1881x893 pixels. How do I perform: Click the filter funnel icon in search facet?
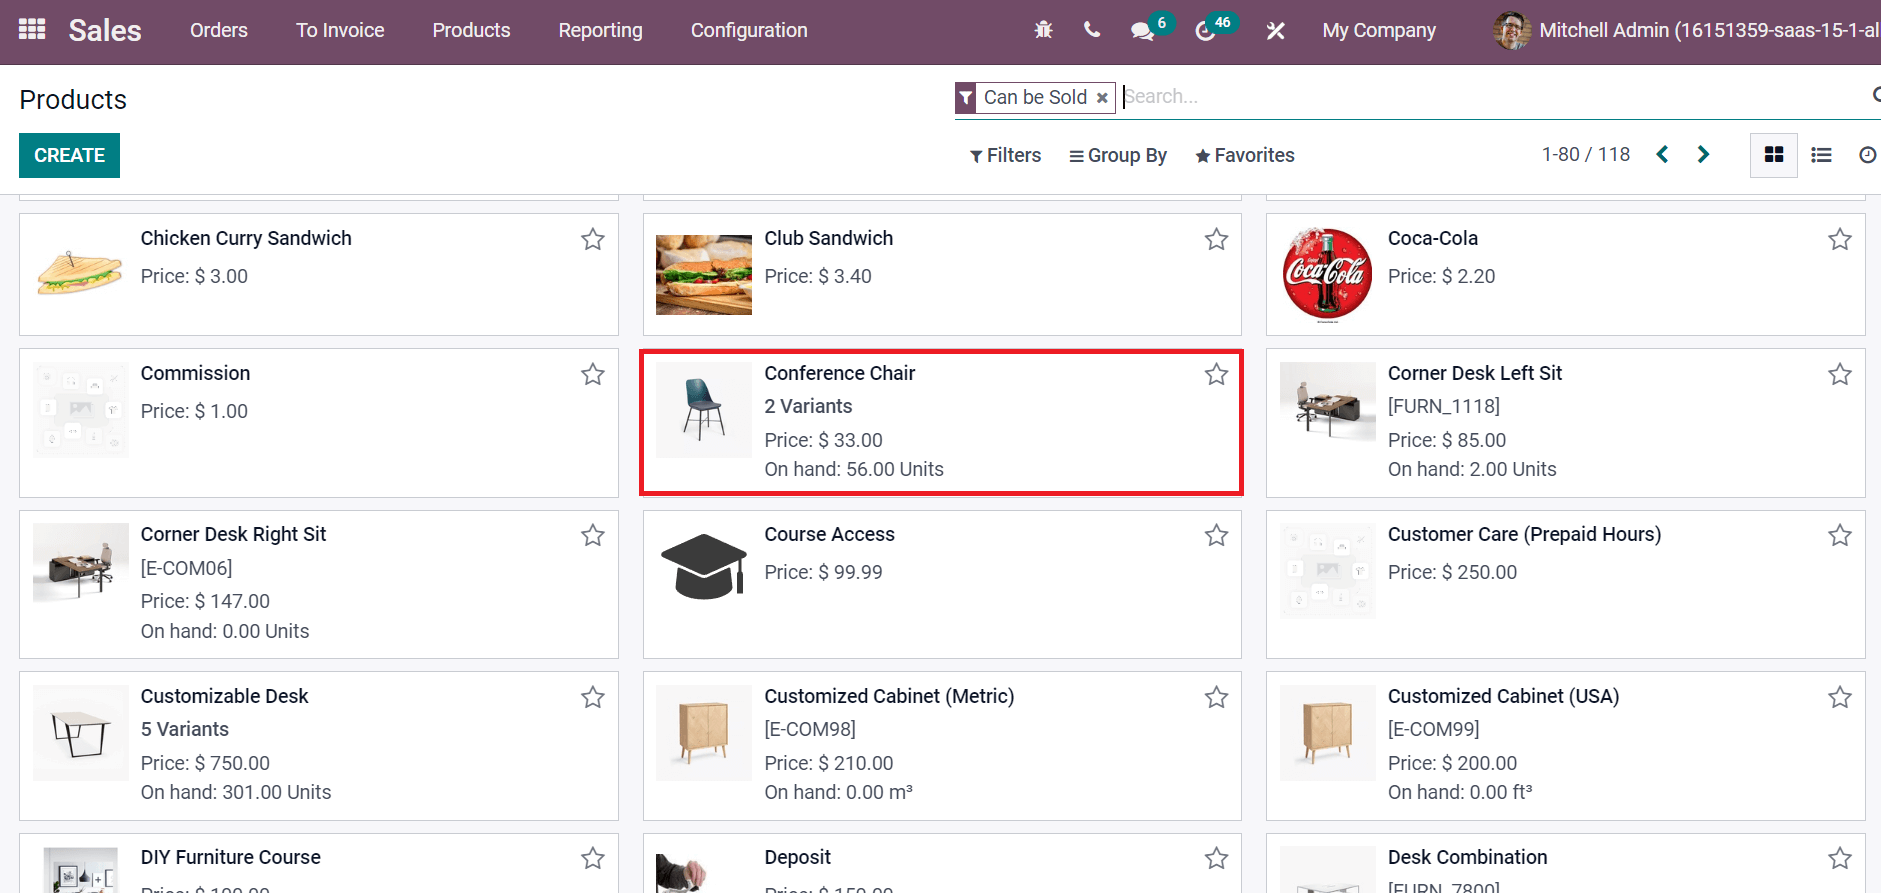(x=966, y=97)
